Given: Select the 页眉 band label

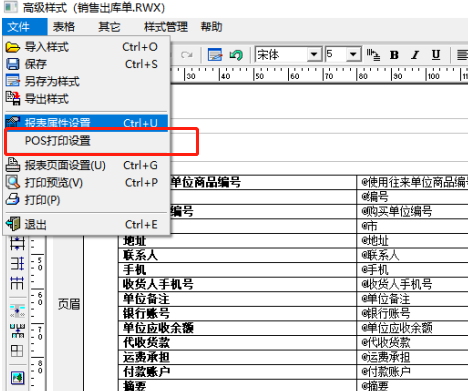Looking at the screenshot, I should coord(69,304).
